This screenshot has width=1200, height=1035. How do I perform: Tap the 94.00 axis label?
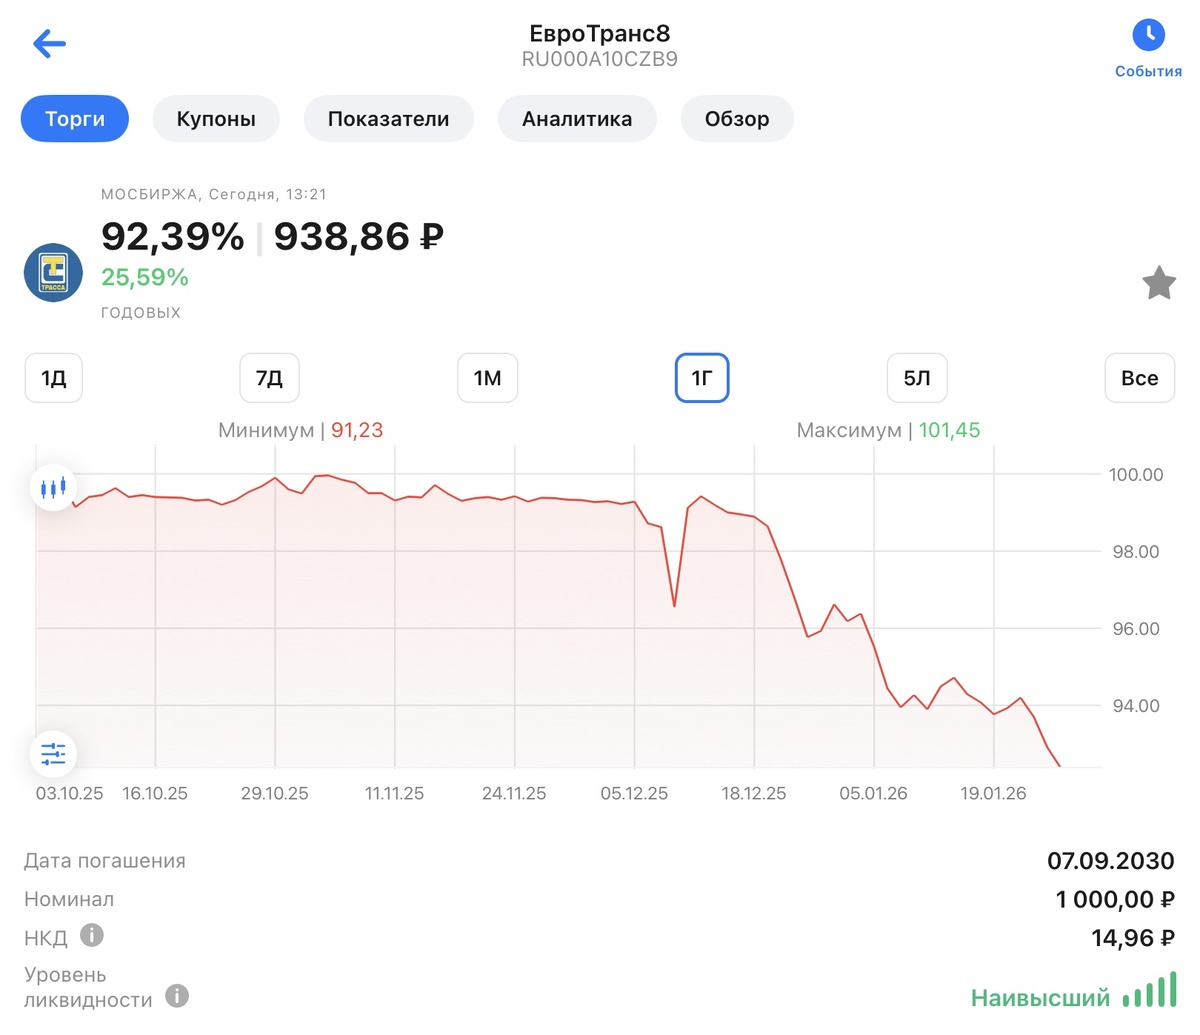pos(1138,706)
